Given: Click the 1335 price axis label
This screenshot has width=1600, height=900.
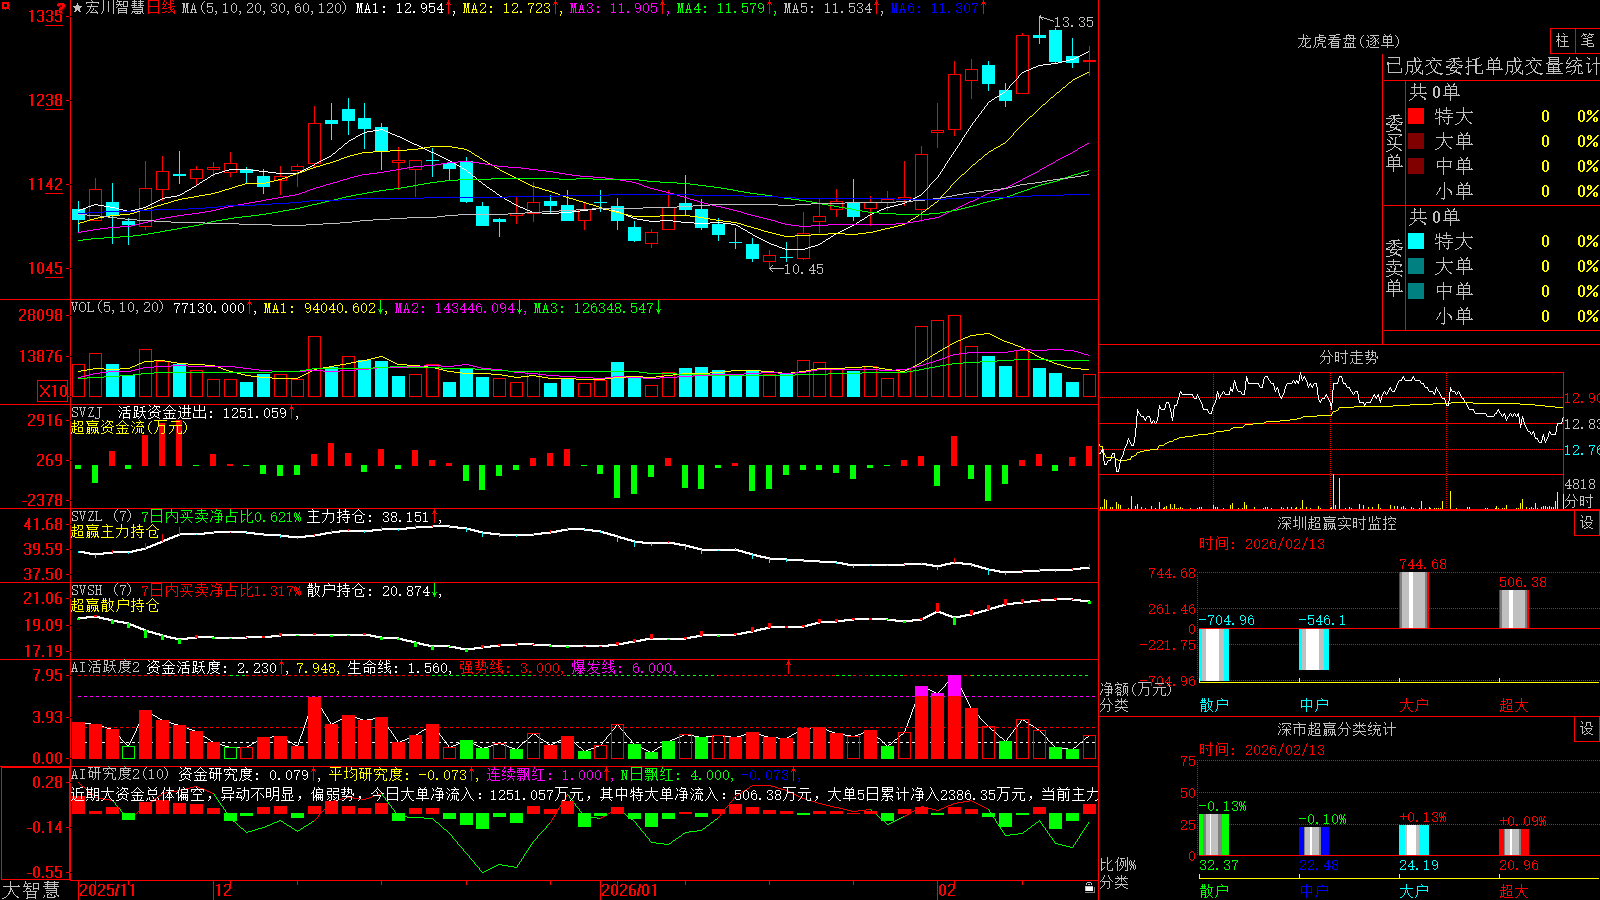Looking at the screenshot, I should click(x=45, y=16).
